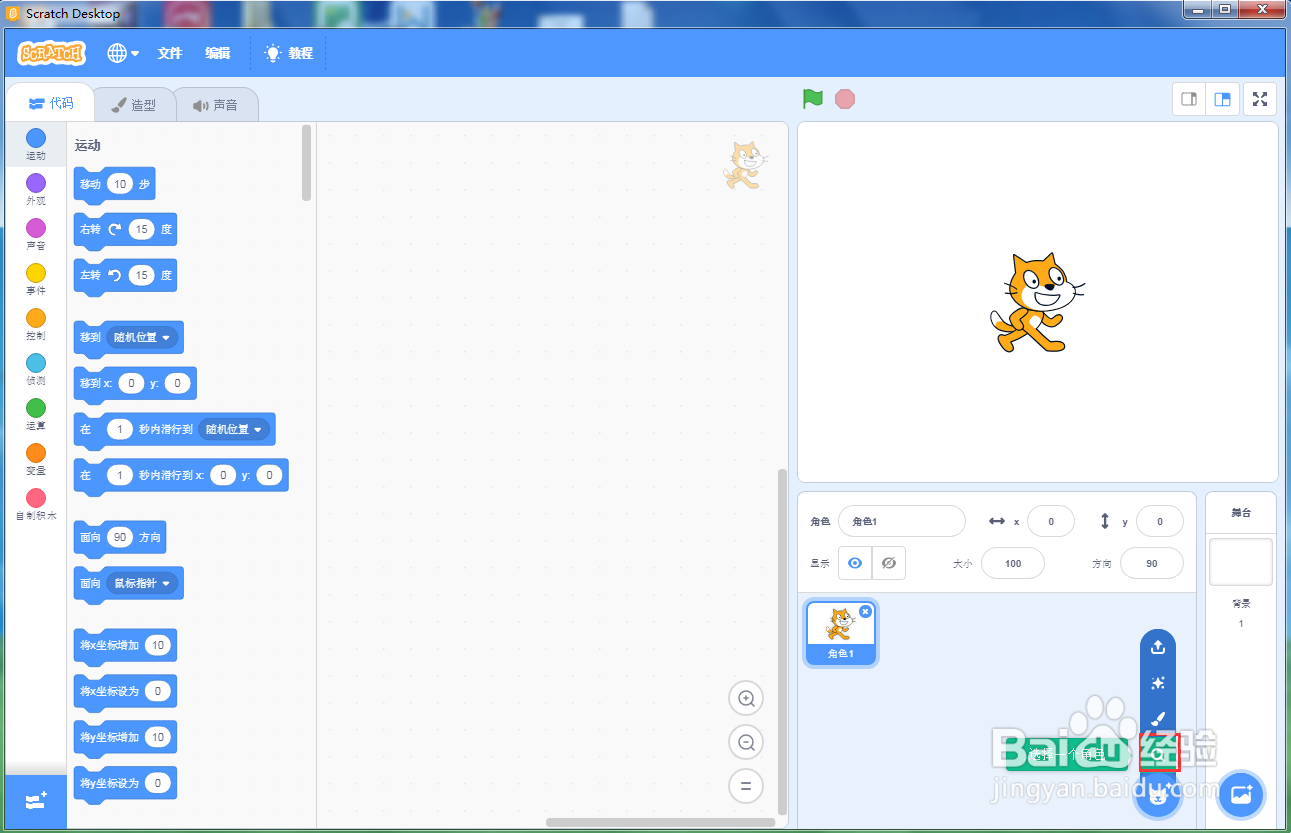Open the 文件 menu
The height and width of the screenshot is (833, 1291).
170,53
